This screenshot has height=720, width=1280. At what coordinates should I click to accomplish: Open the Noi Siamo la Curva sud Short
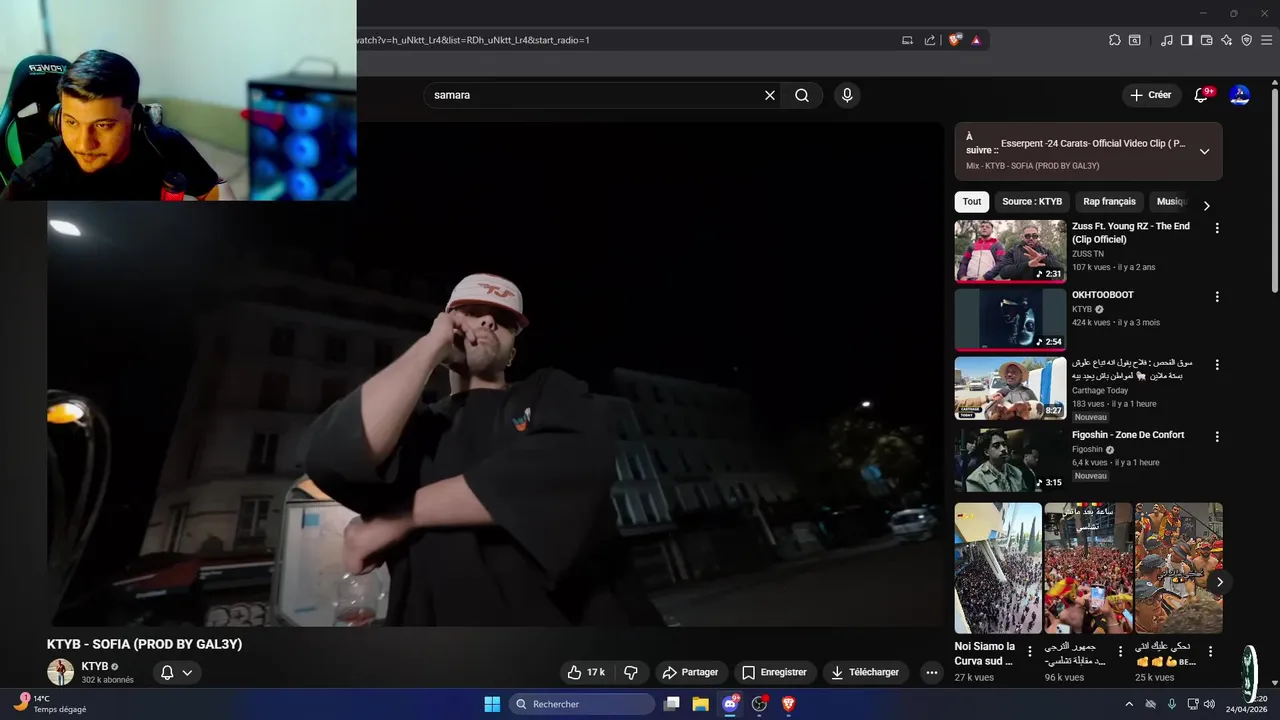click(x=998, y=568)
